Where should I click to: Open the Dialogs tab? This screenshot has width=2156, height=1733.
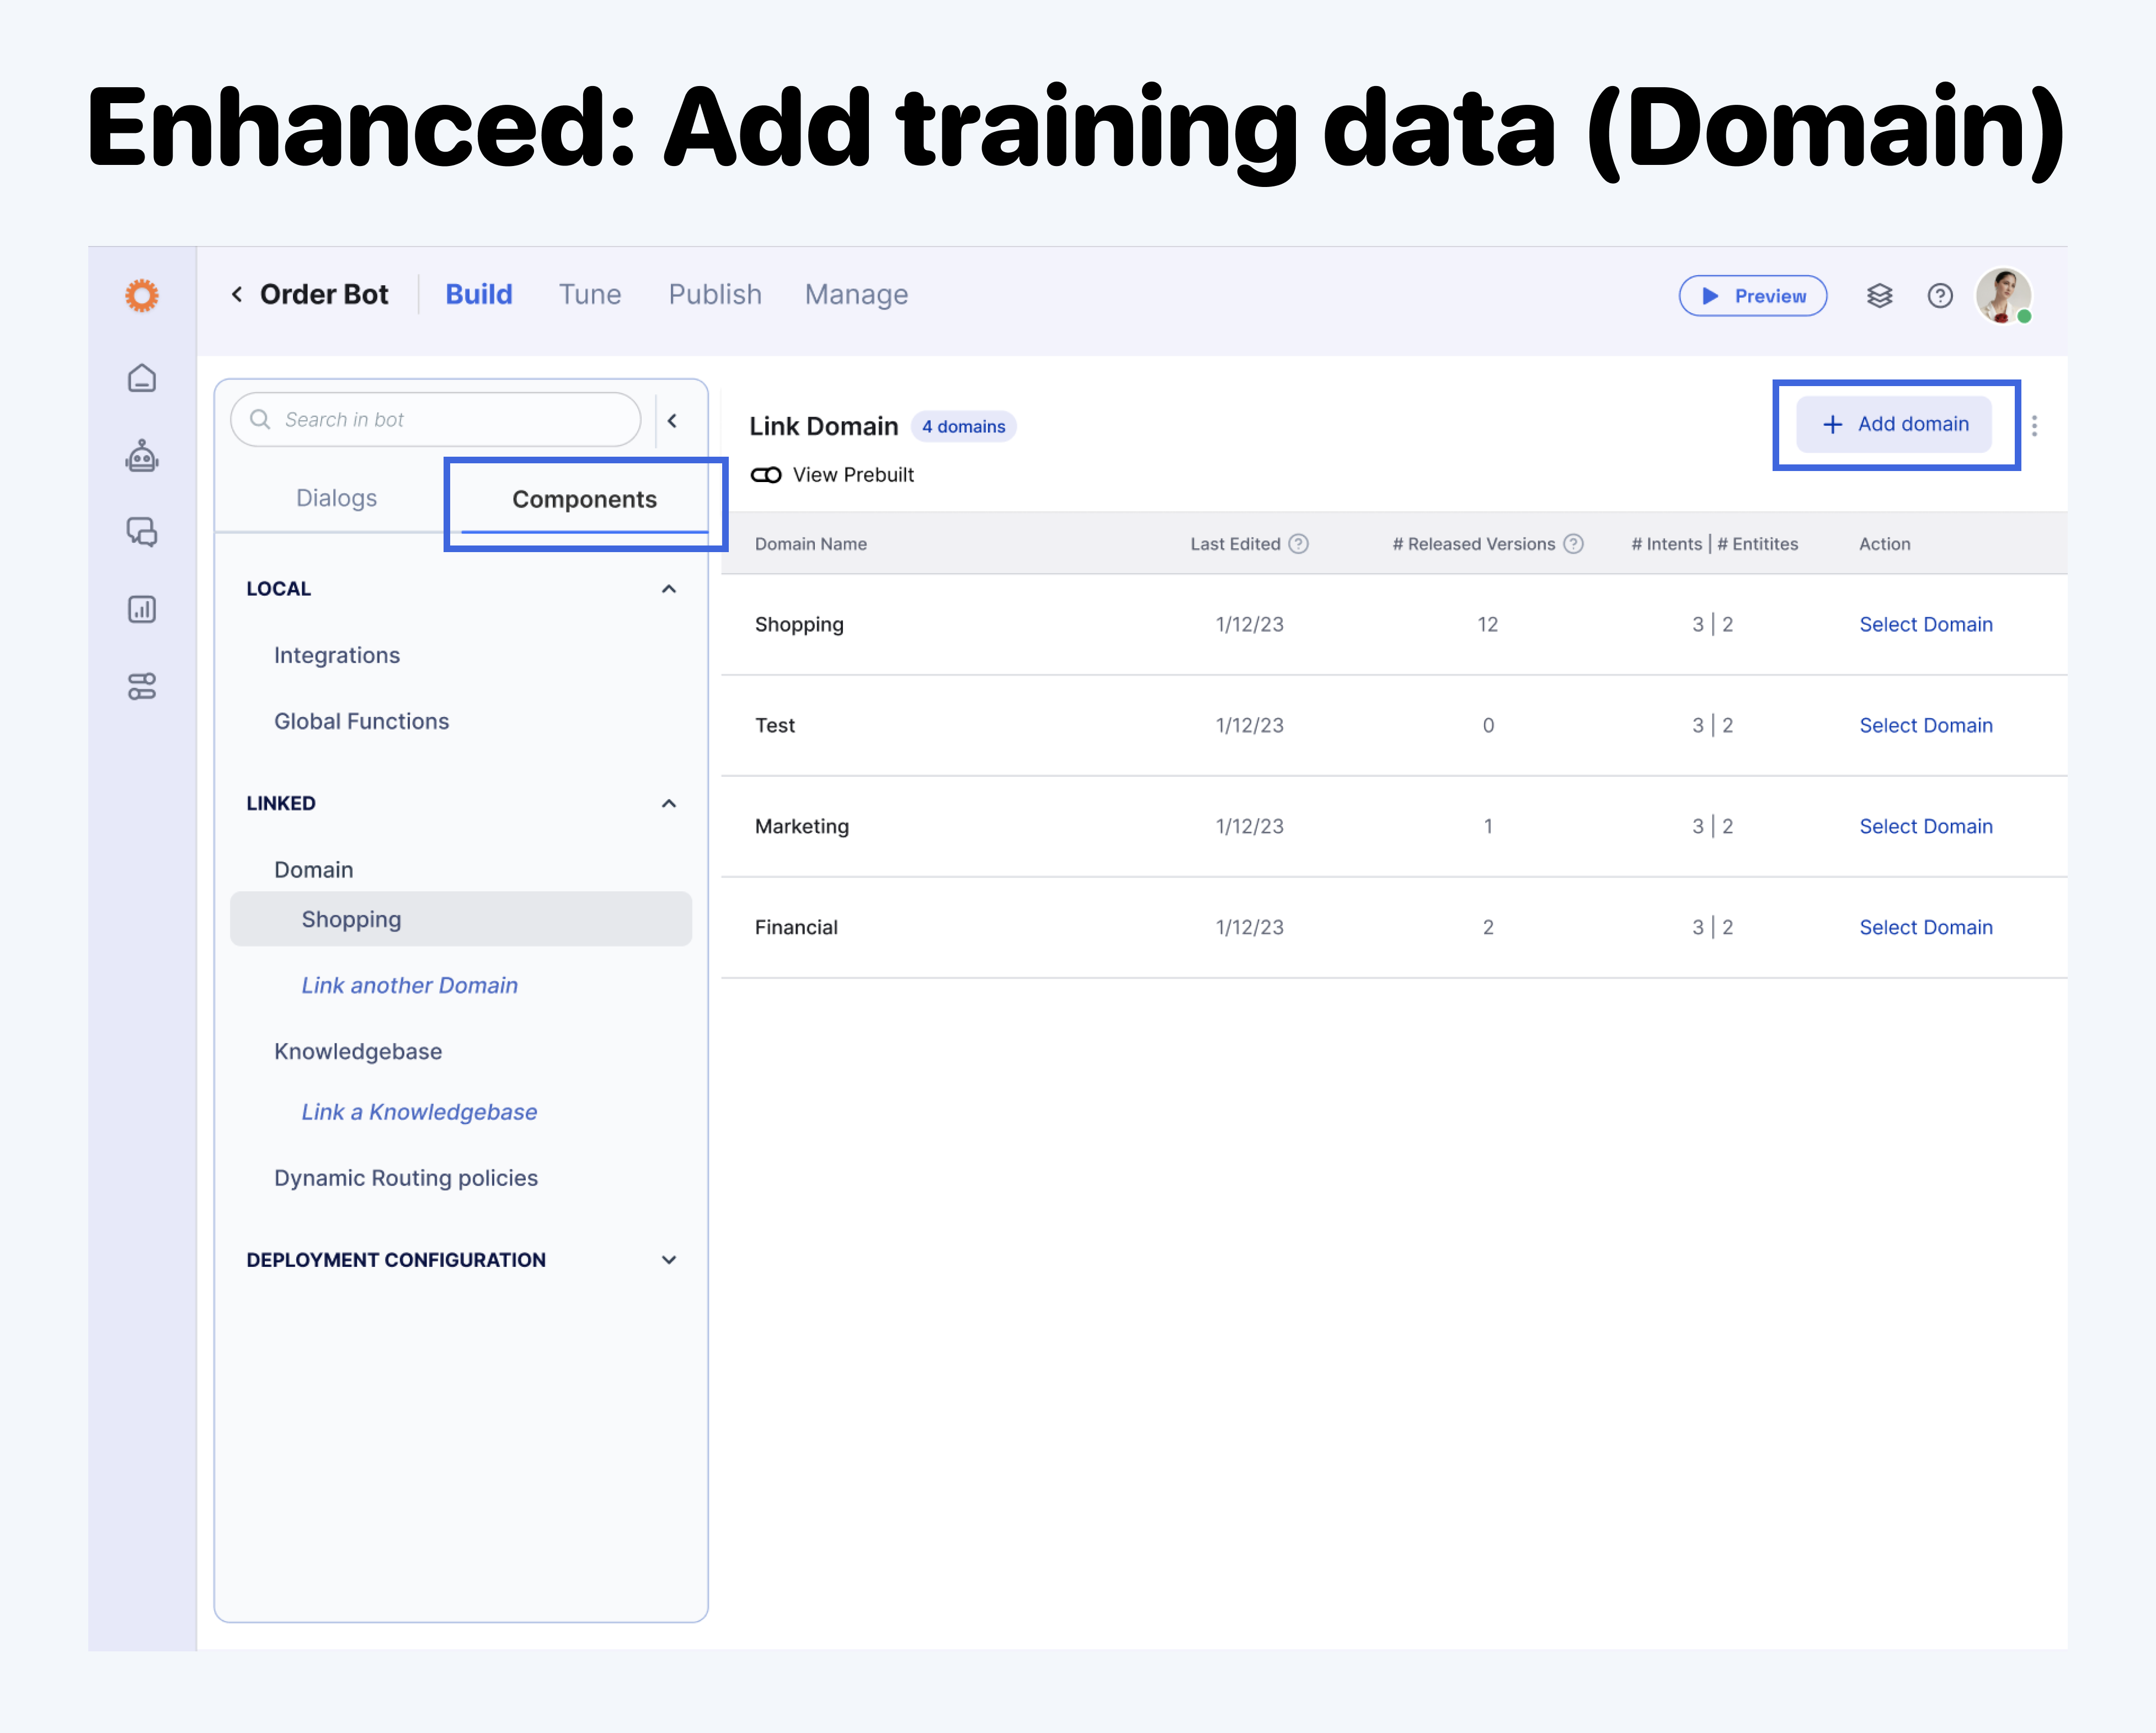pos(337,498)
